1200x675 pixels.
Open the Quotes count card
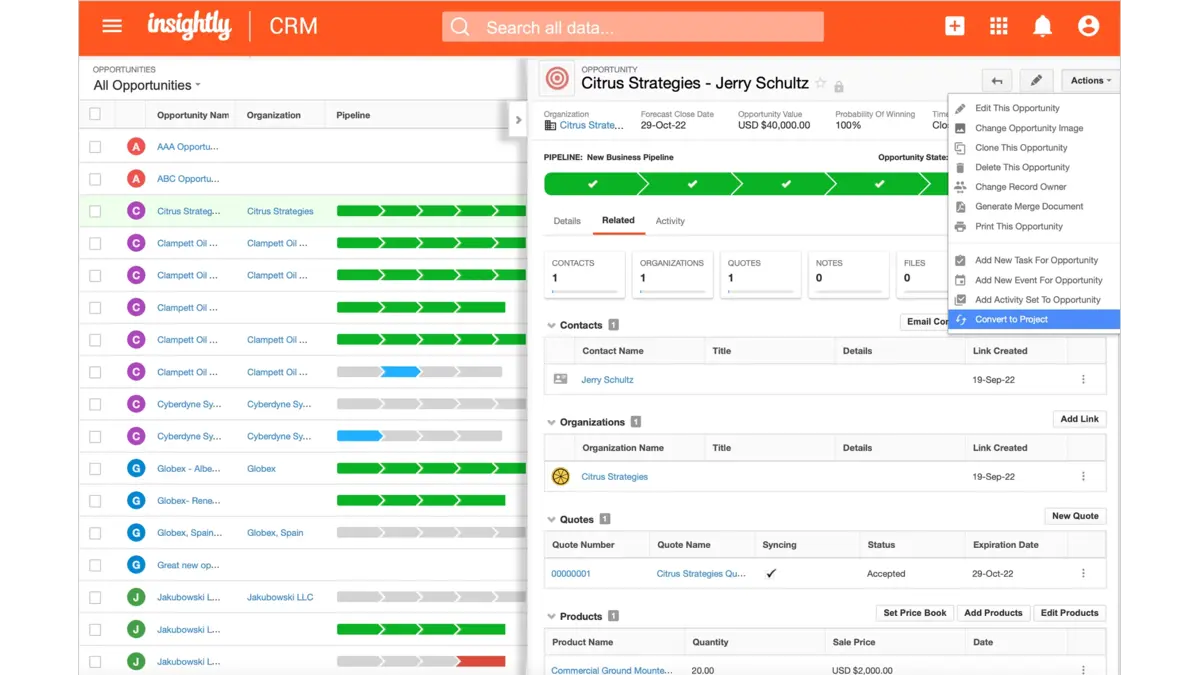[x=761, y=275]
